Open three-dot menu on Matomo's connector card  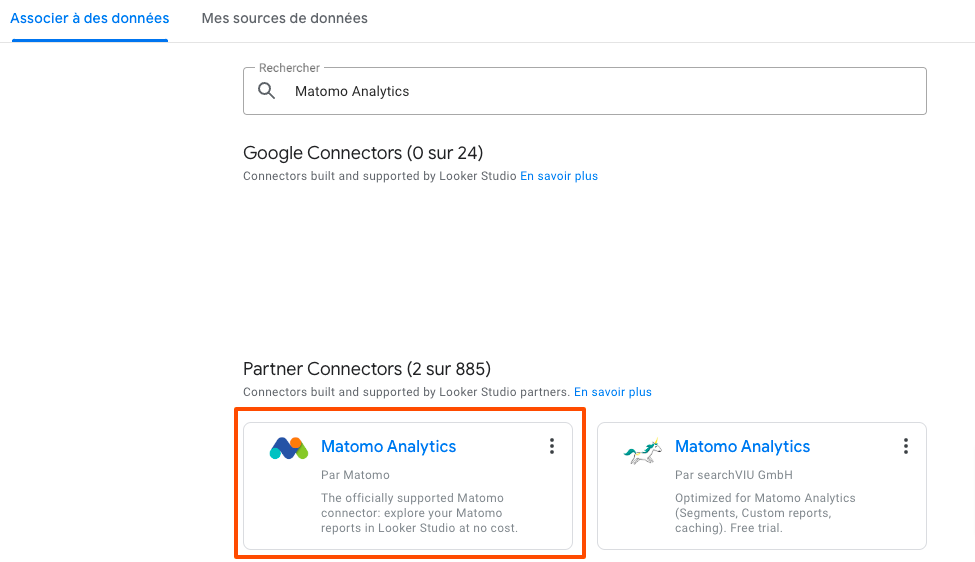(552, 446)
